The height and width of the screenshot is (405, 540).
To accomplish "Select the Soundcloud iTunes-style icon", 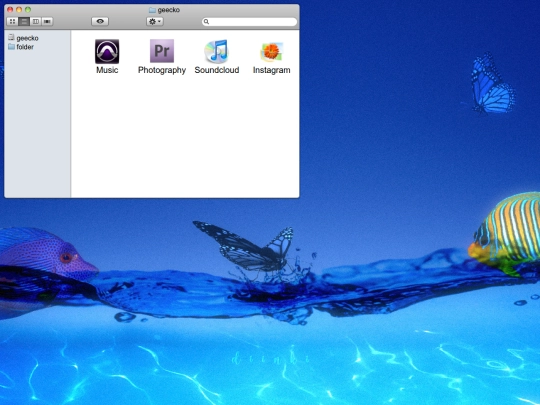I will point(217,51).
